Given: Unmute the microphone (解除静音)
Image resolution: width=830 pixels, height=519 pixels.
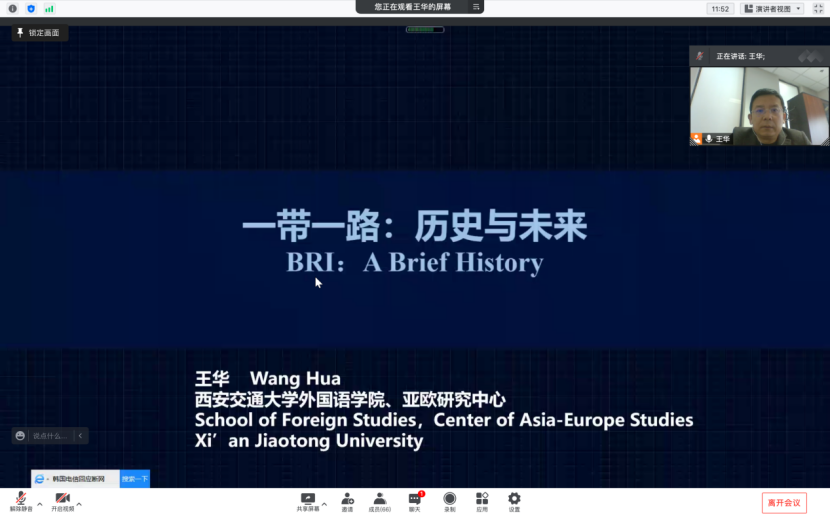Looking at the screenshot, I should tap(21, 502).
